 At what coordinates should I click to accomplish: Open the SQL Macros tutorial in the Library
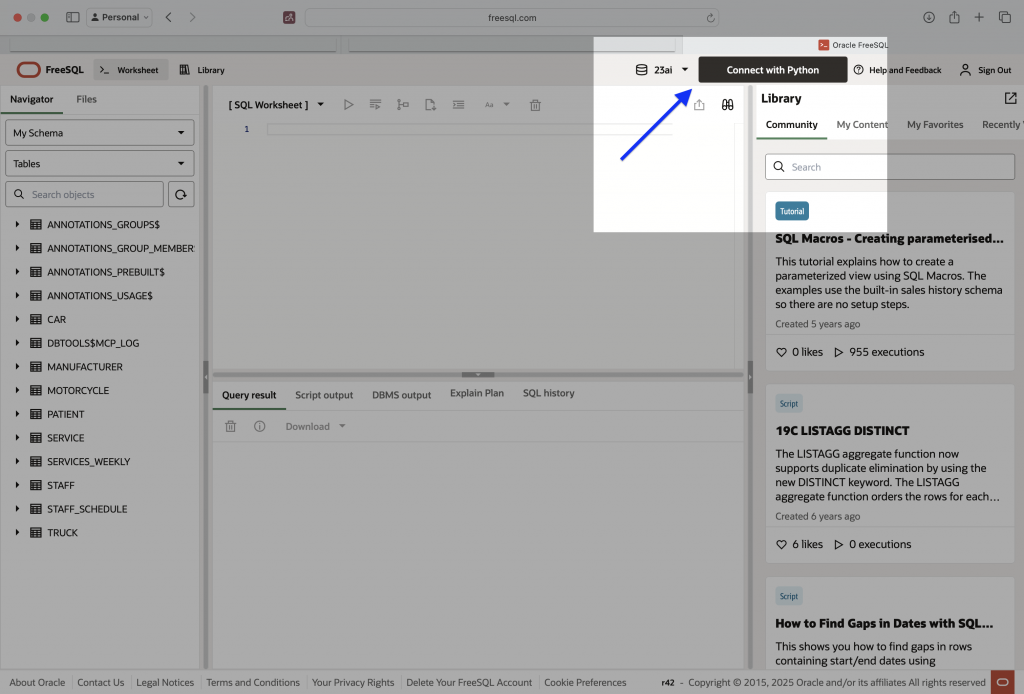coord(888,238)
